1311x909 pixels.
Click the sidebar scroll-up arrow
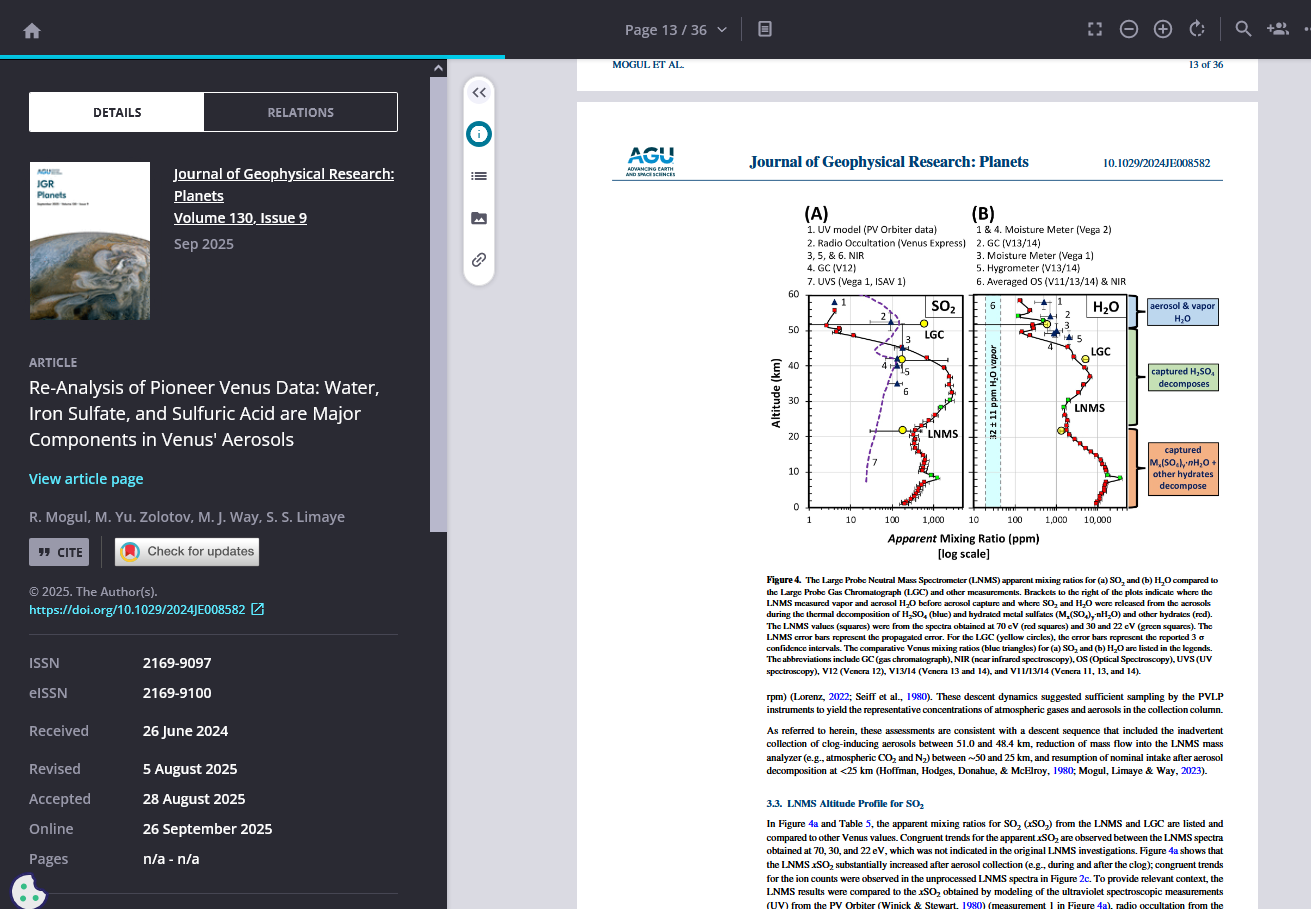(438, 69)
